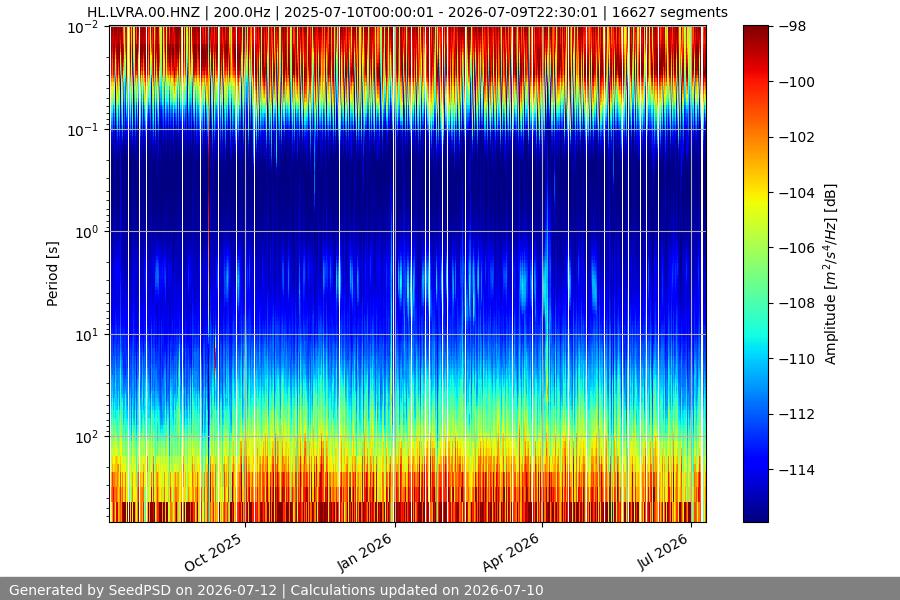This screenshot has width=900, height=600.
Task: Click the 'Apr 2026' date tick label
Action: click(511, 552)
